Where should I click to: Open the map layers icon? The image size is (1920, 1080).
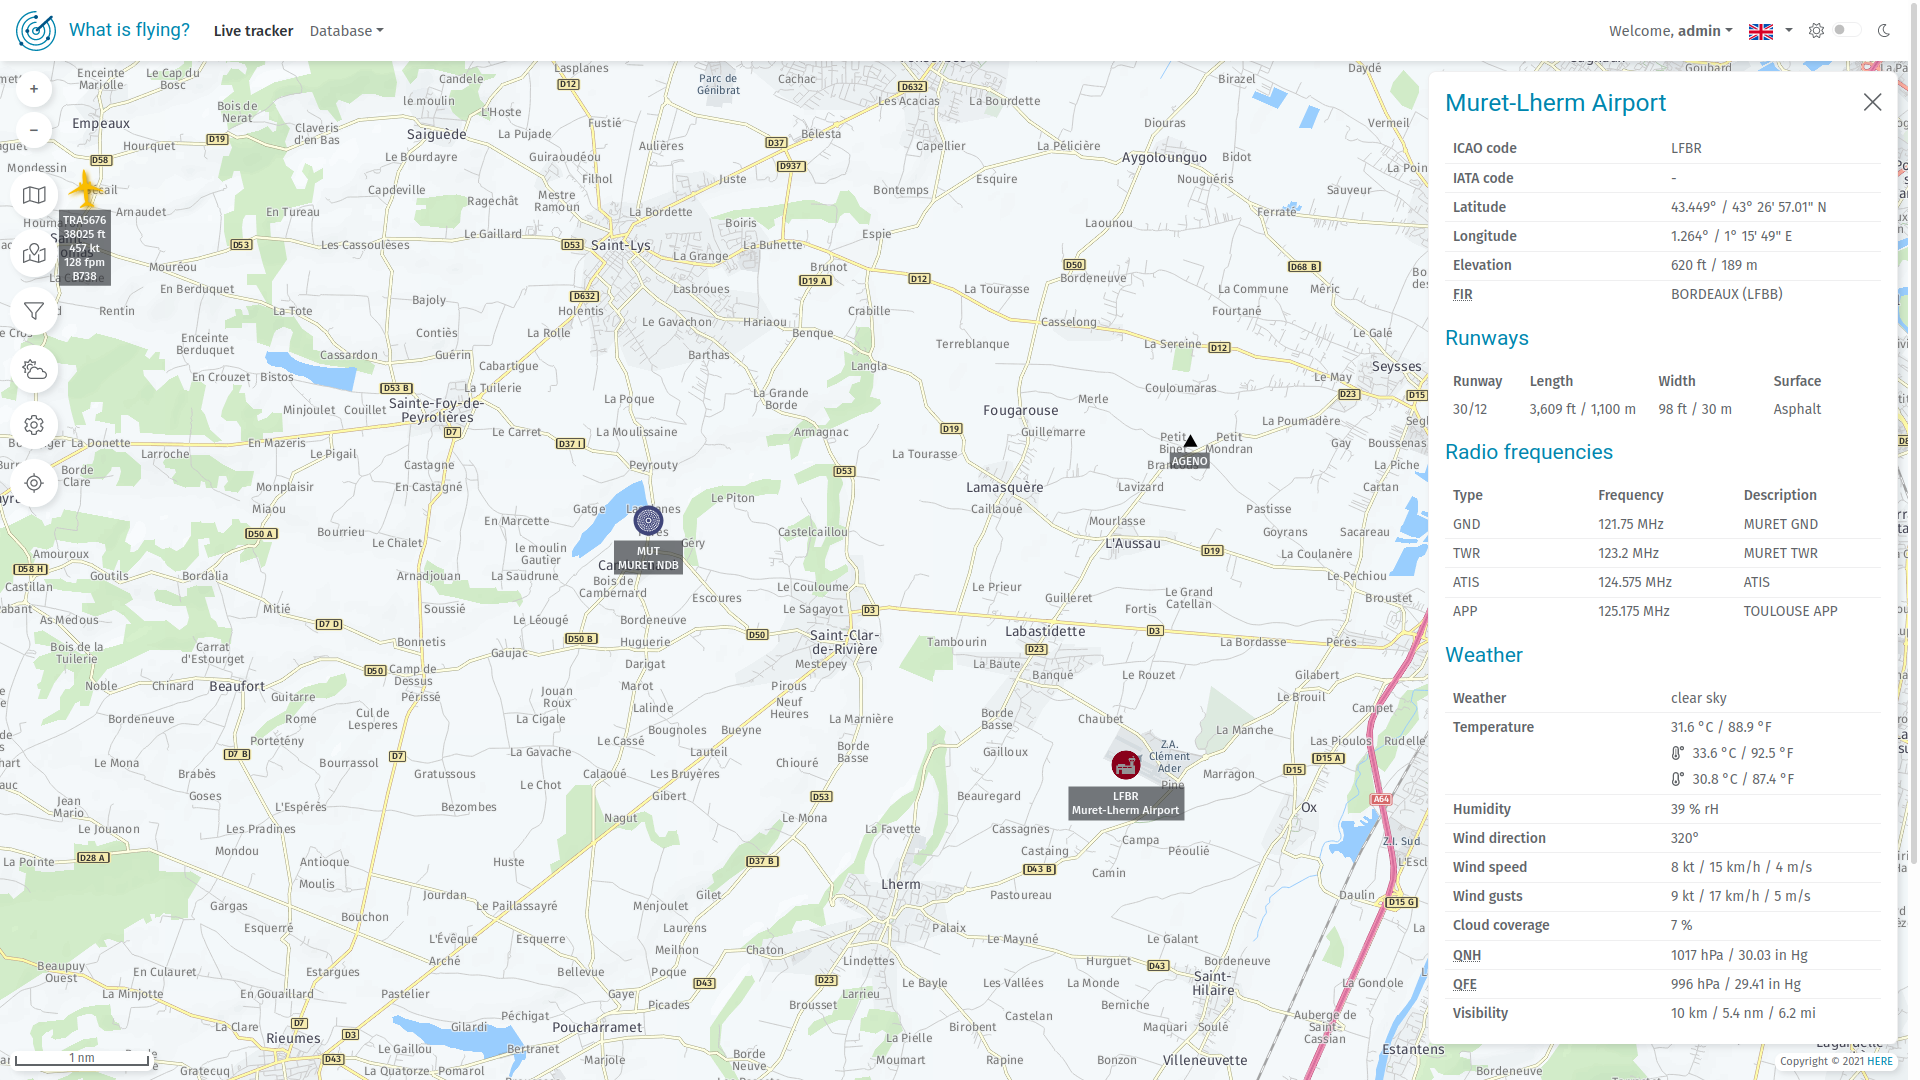[x=34, y=195]
